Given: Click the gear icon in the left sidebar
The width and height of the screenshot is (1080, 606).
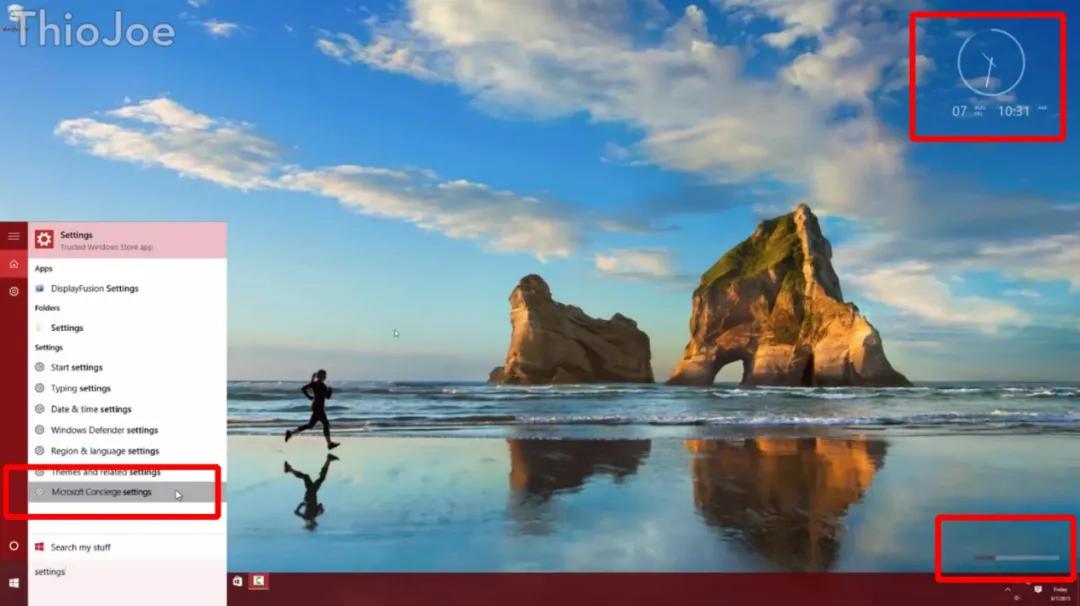Looking at the screenshot, I should pyautogui.click(x=13, y=291).
